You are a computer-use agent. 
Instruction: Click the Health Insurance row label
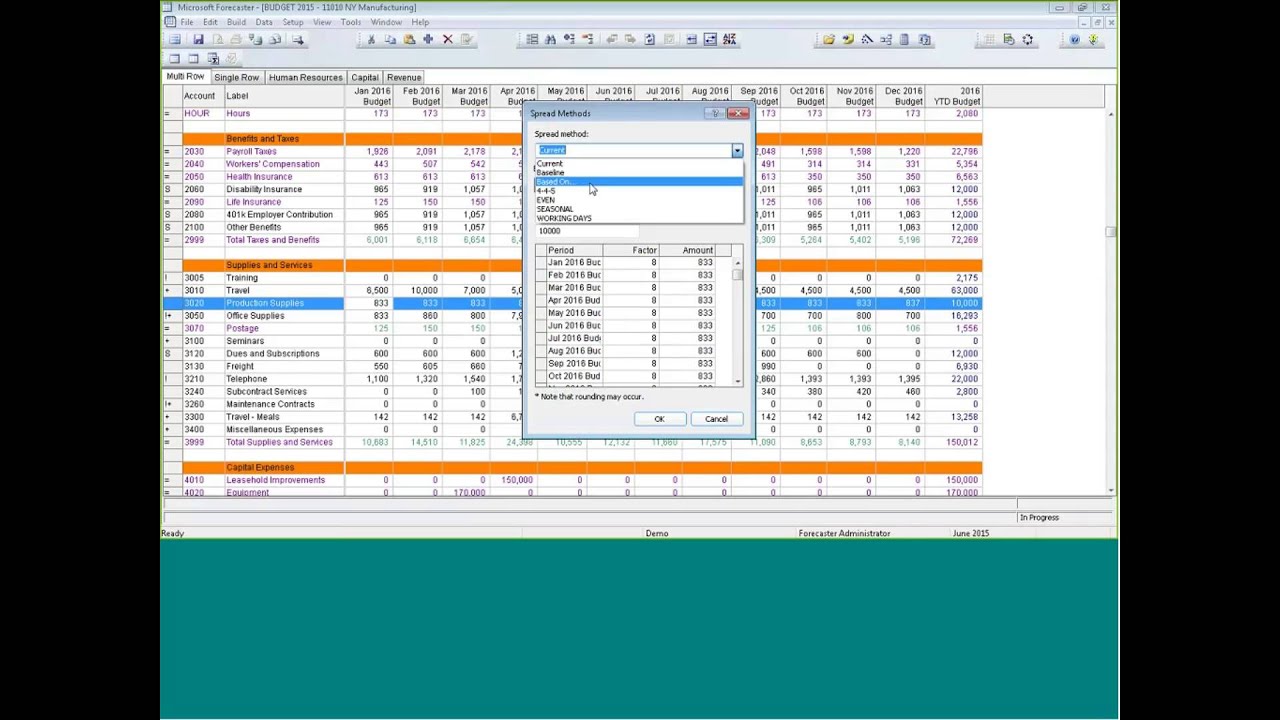259,177
